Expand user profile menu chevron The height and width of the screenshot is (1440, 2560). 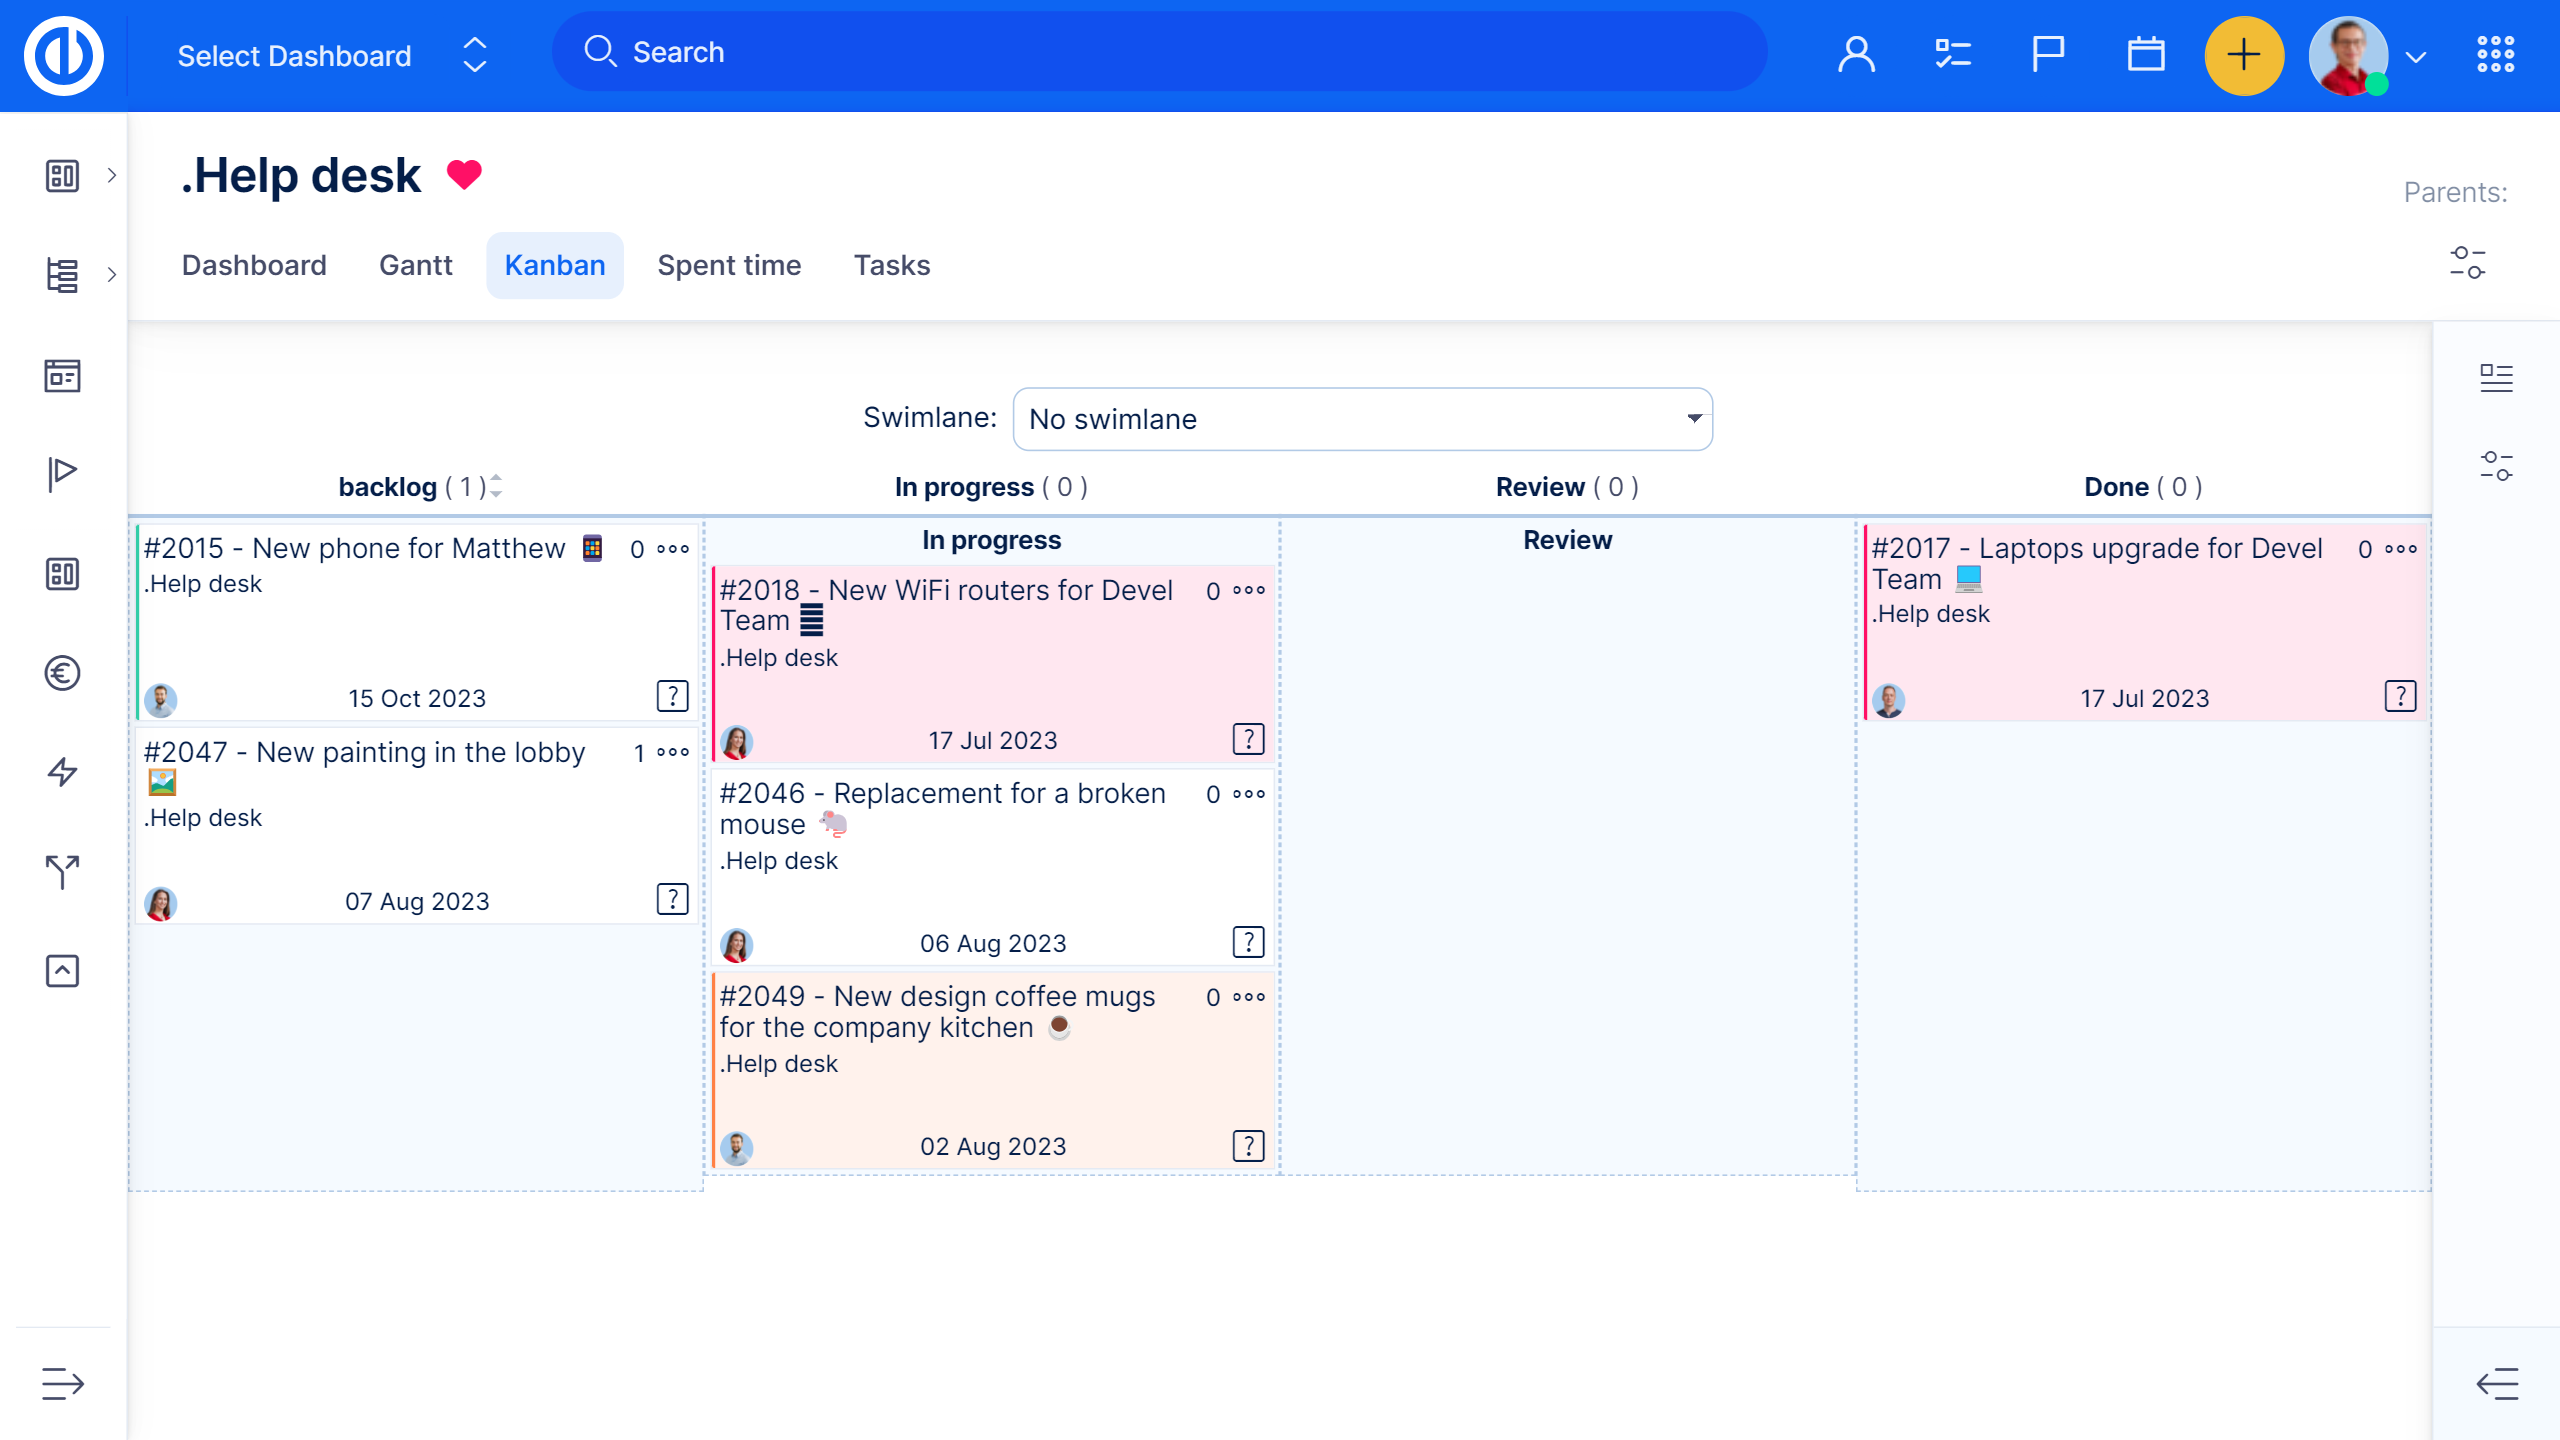pyautogui.click(x=2416, y=57)
